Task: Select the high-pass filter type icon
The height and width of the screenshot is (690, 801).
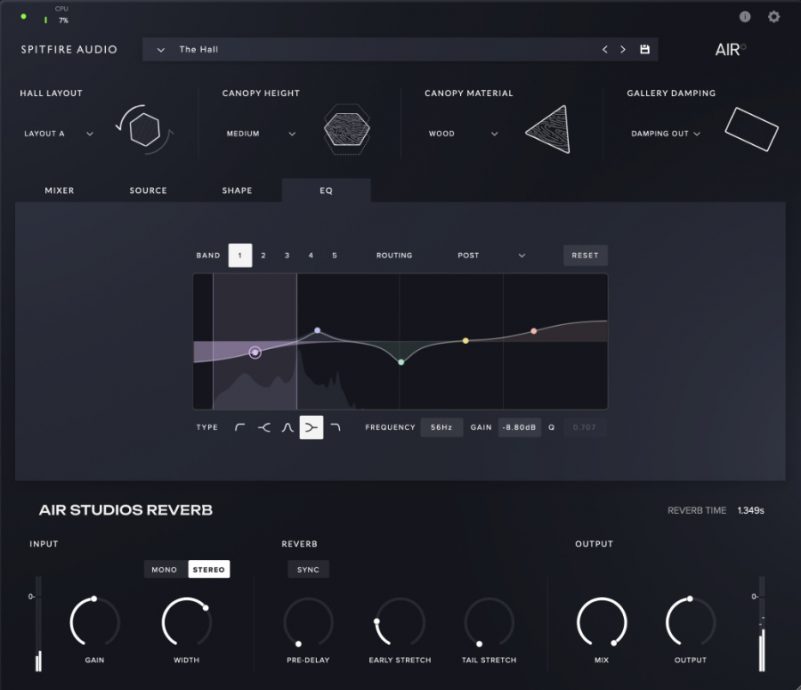Action: 238,427
